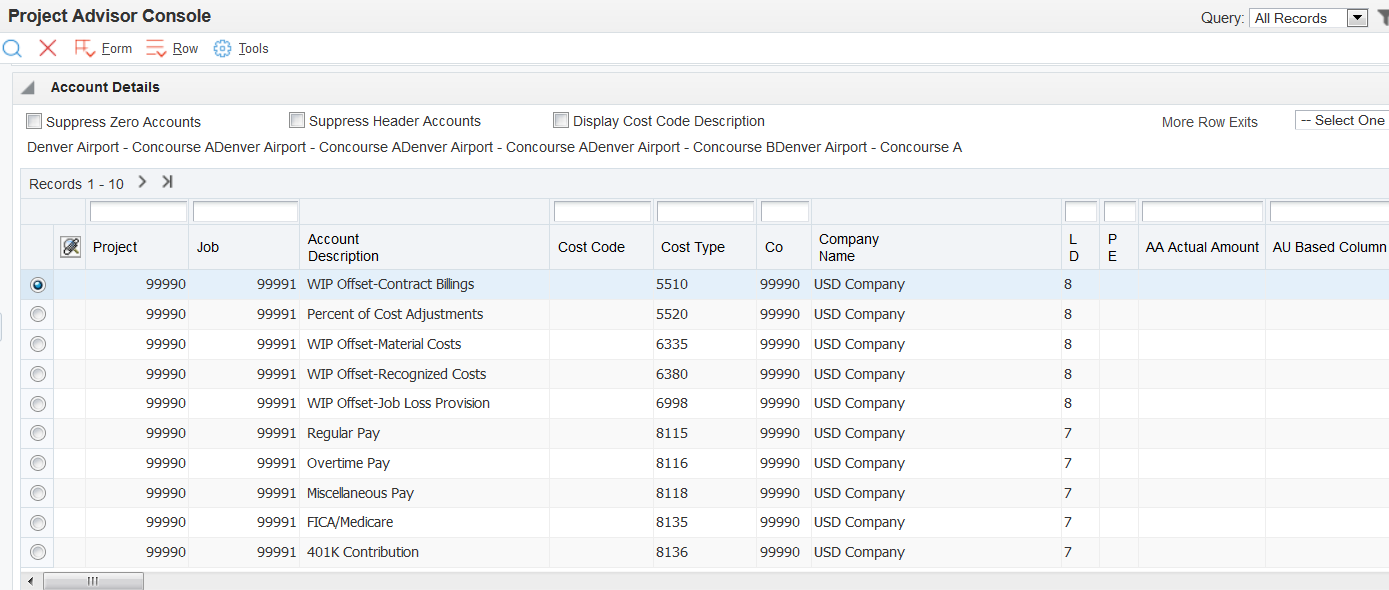Screen dimensions: 1389x590
Task: Click the AU Based Column header
Action: coord(1330,247)
